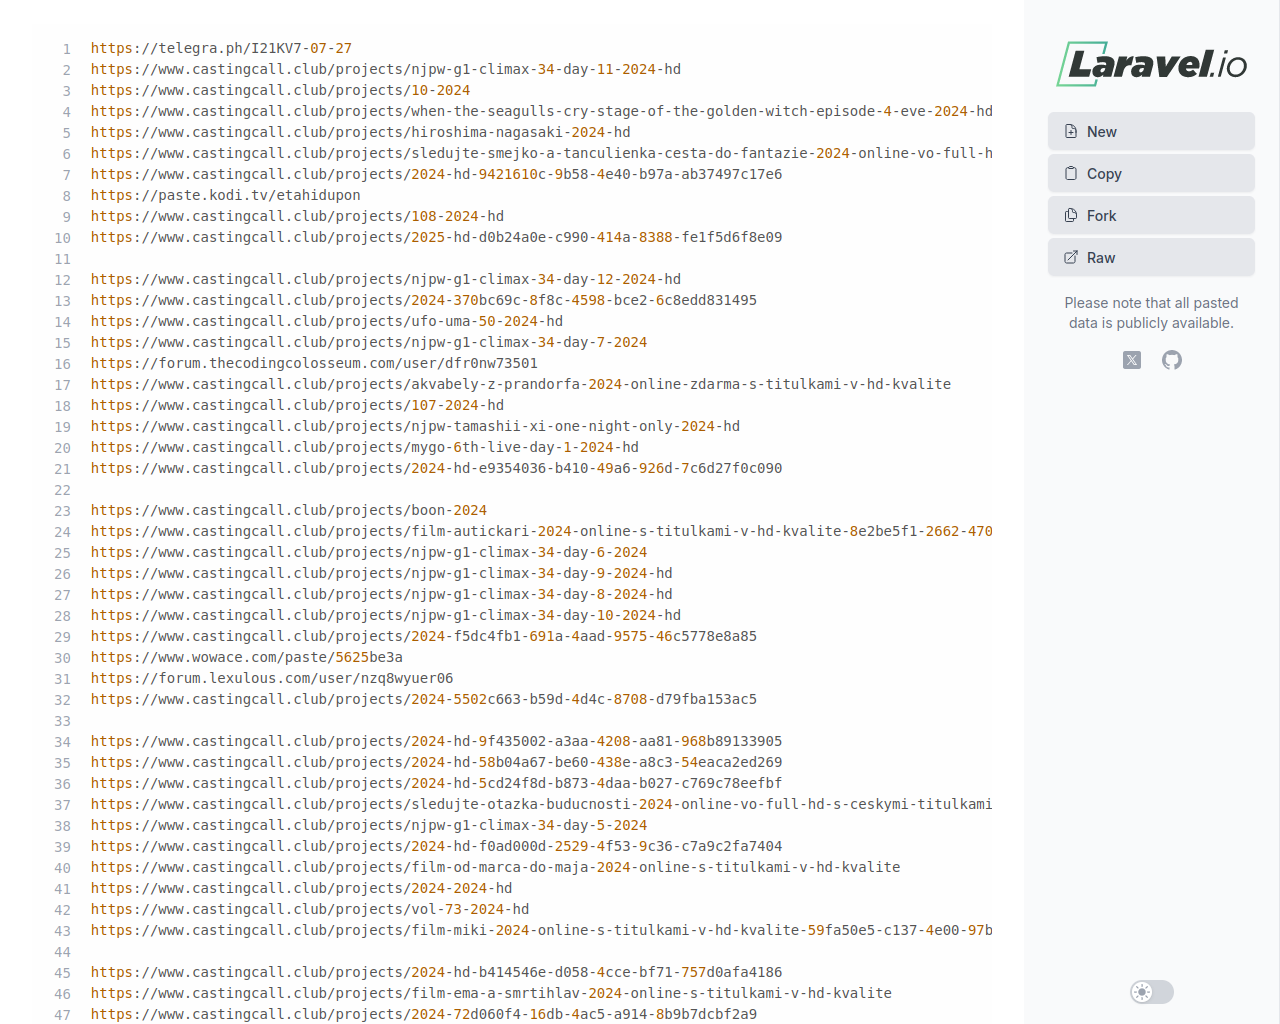Click the njpw-g1-climax-34-day-6-2024 URL

point(369,552)
